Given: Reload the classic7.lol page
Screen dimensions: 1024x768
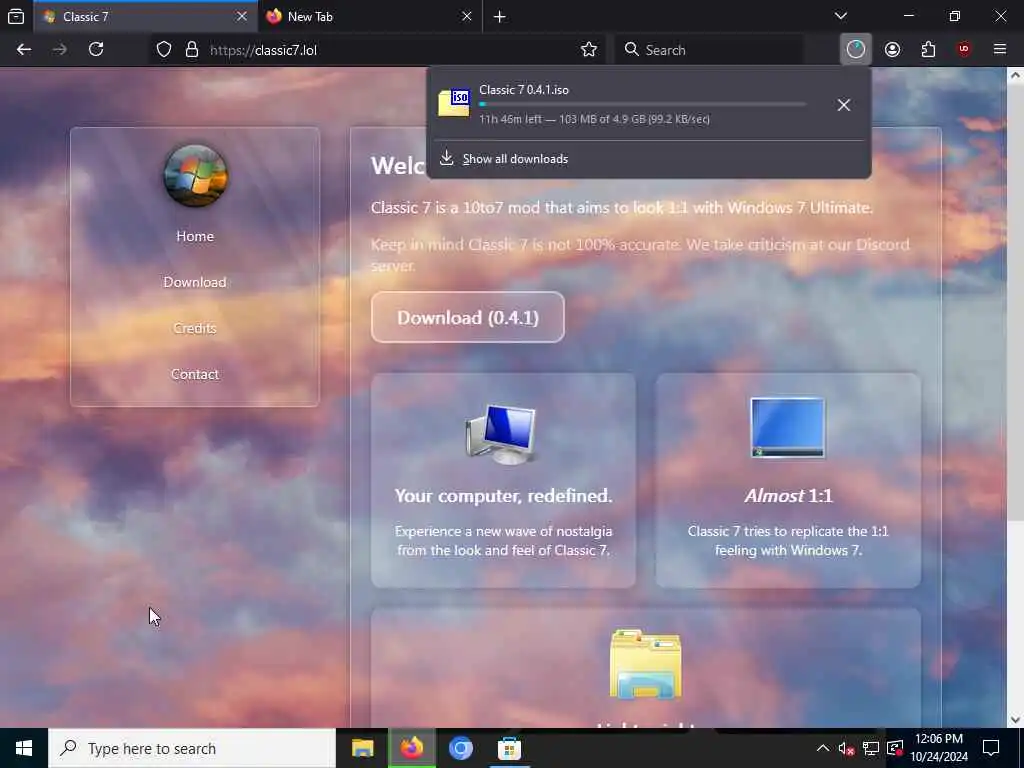Looking at the screenshot, I should coord(96,50).
